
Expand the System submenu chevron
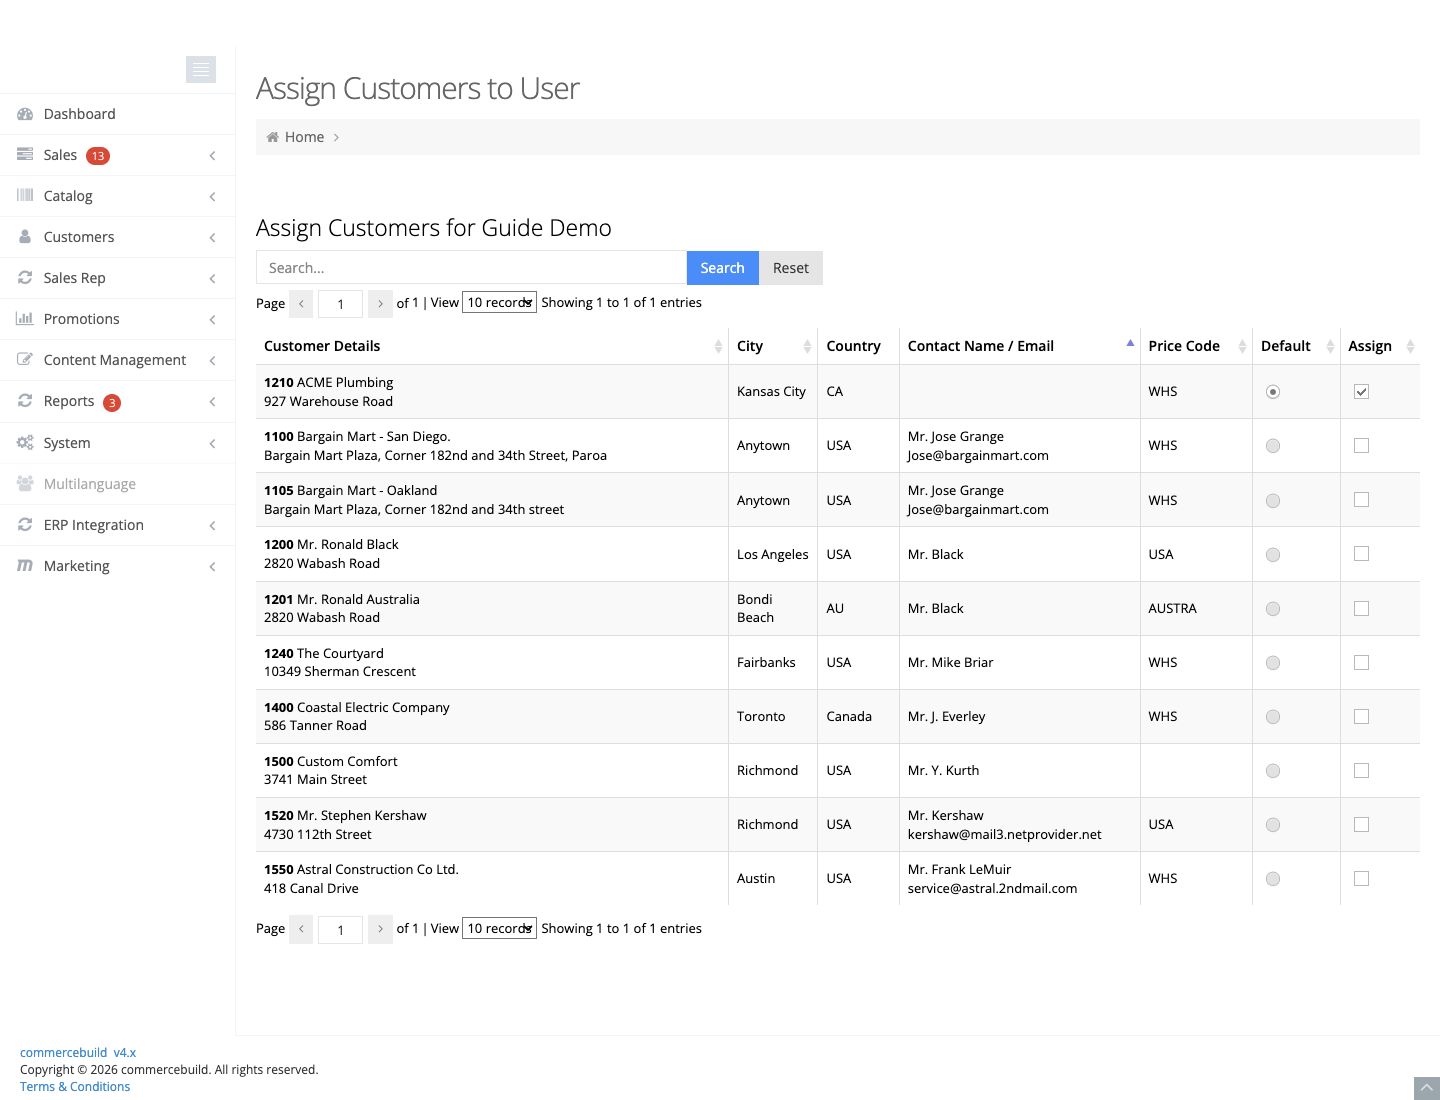pos(212,443)
